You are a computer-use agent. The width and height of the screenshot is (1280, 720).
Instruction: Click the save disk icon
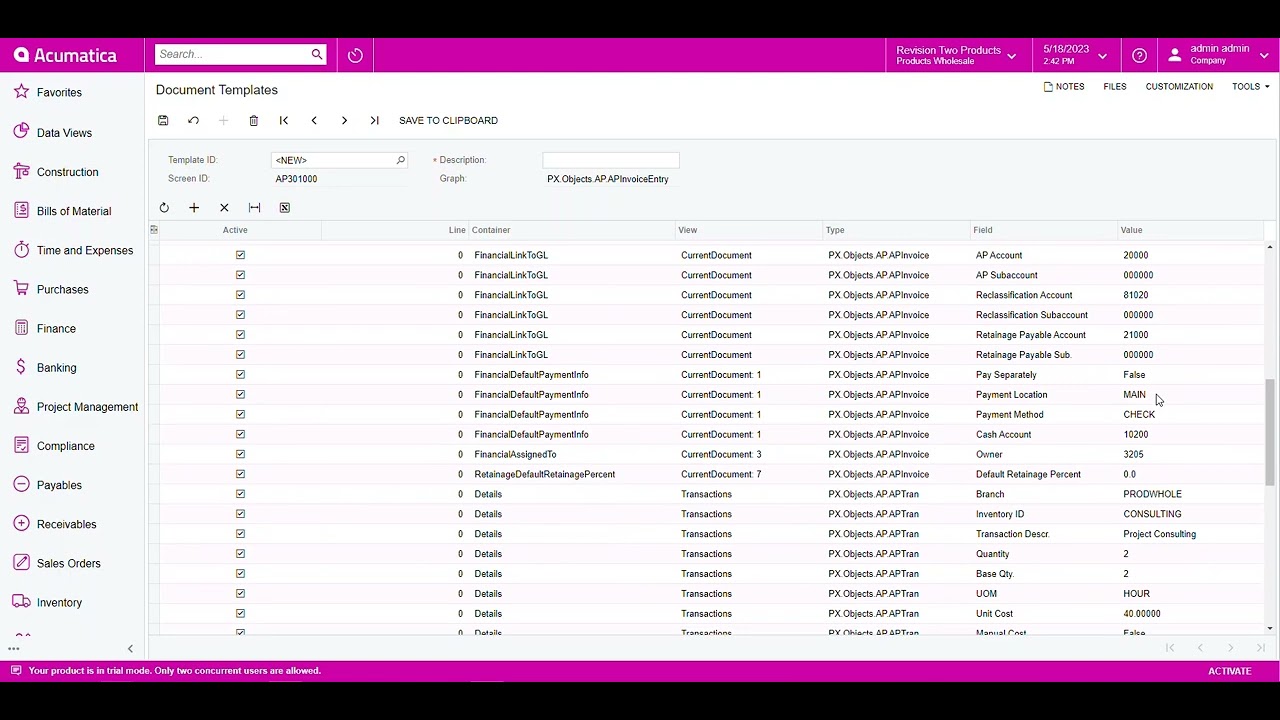[x=163, y=120]
